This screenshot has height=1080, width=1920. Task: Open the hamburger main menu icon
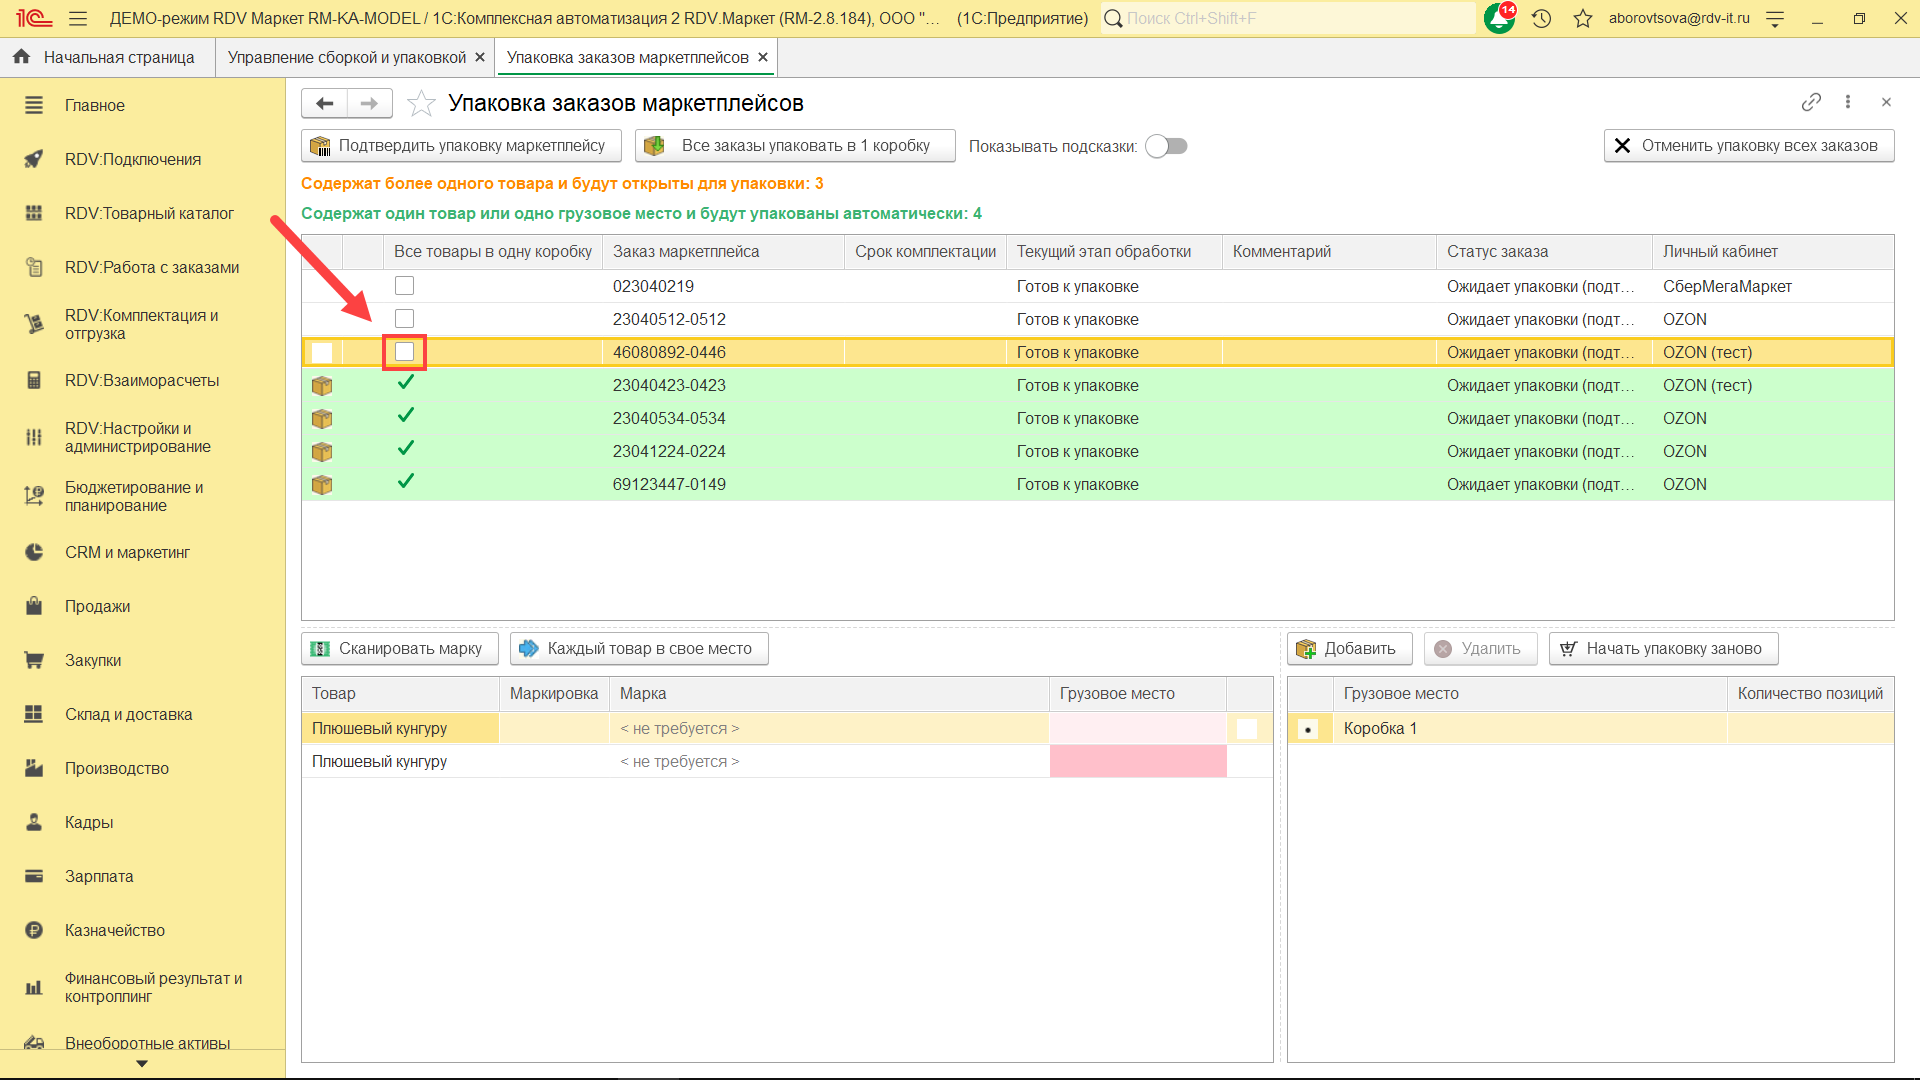click(78, 18)
